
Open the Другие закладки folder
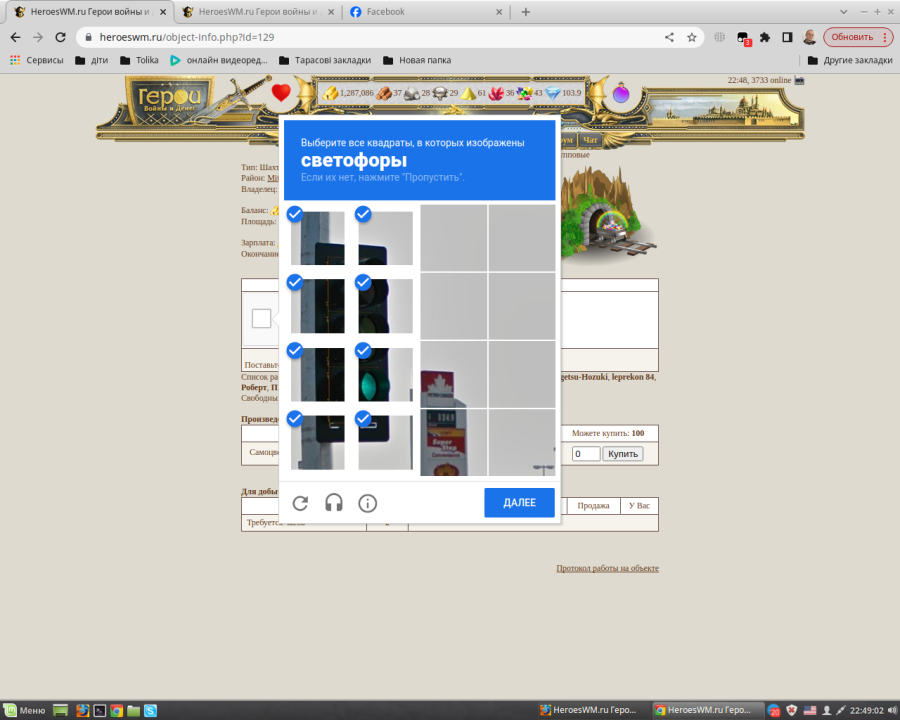pyautogui.click(x=850, y=60)
